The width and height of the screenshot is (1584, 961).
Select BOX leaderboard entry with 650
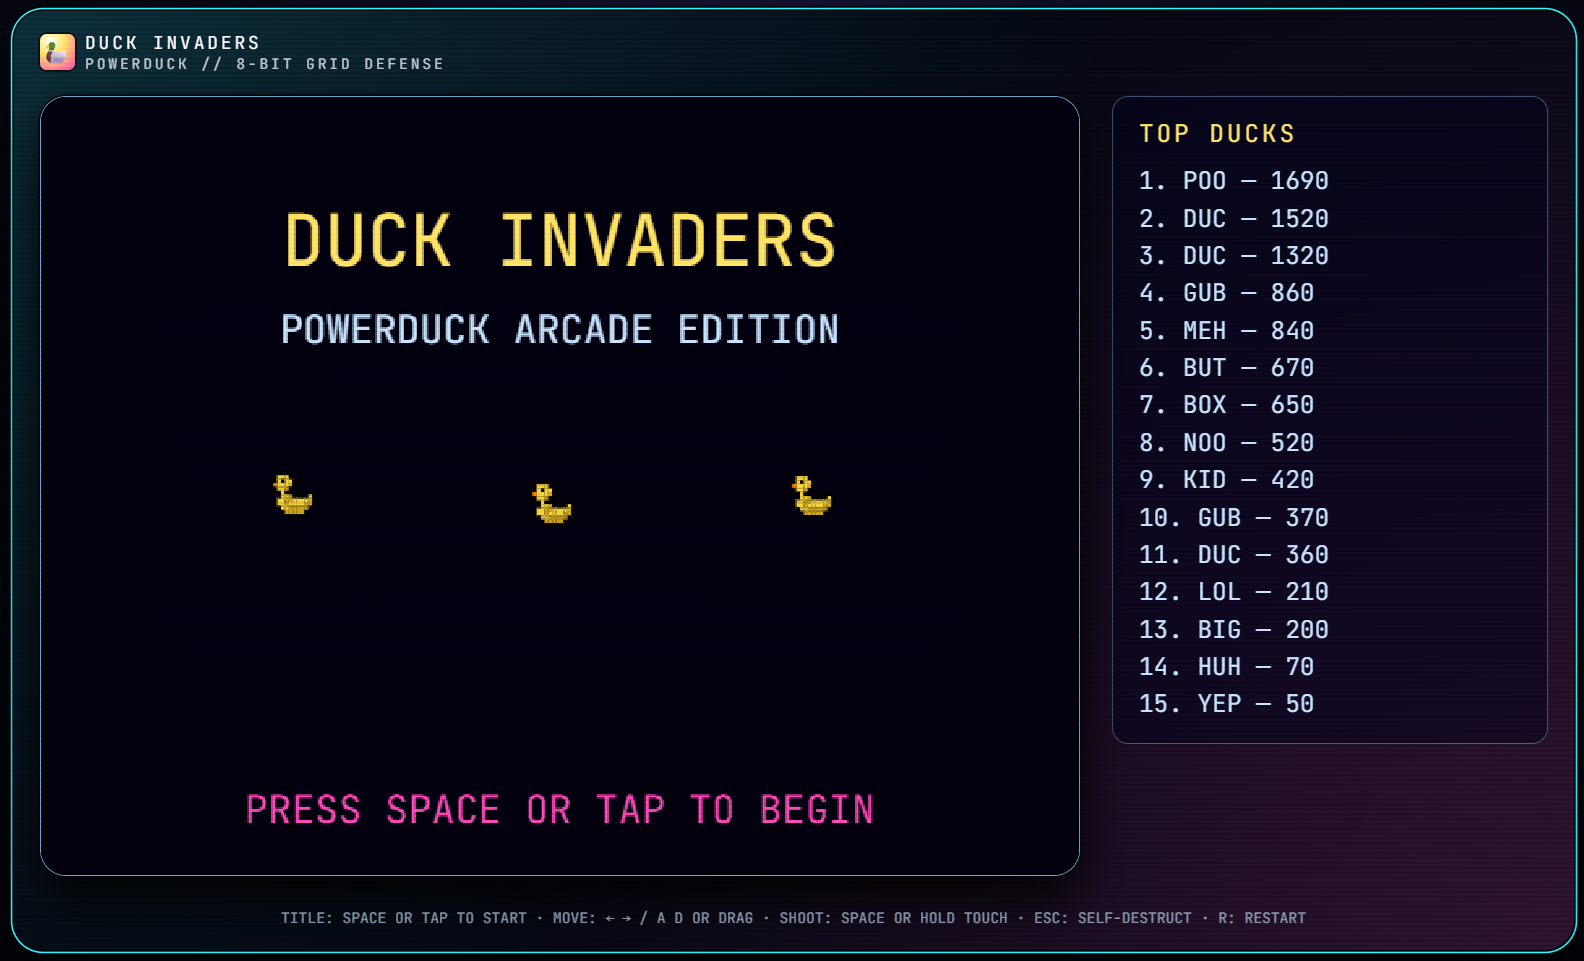pos(1226,405)
